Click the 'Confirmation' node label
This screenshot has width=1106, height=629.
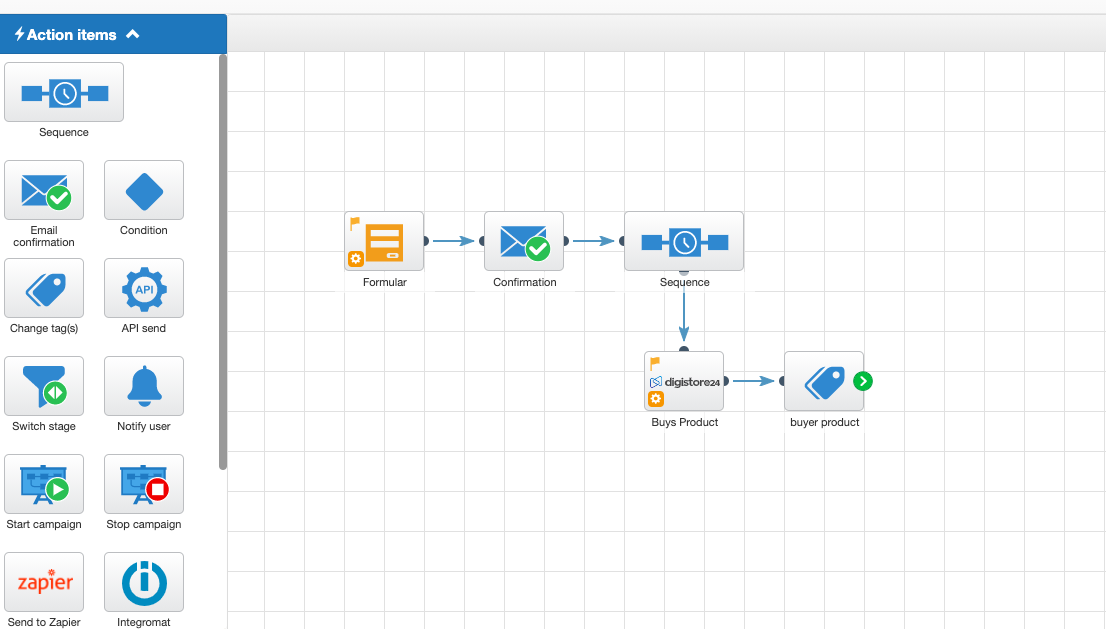pyautogui.click(x=525, y=282)
